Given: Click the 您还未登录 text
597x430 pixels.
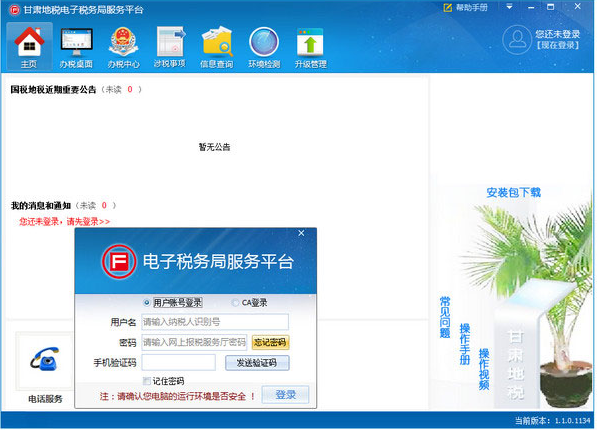Looking at the screenshot, I should 558,34.
